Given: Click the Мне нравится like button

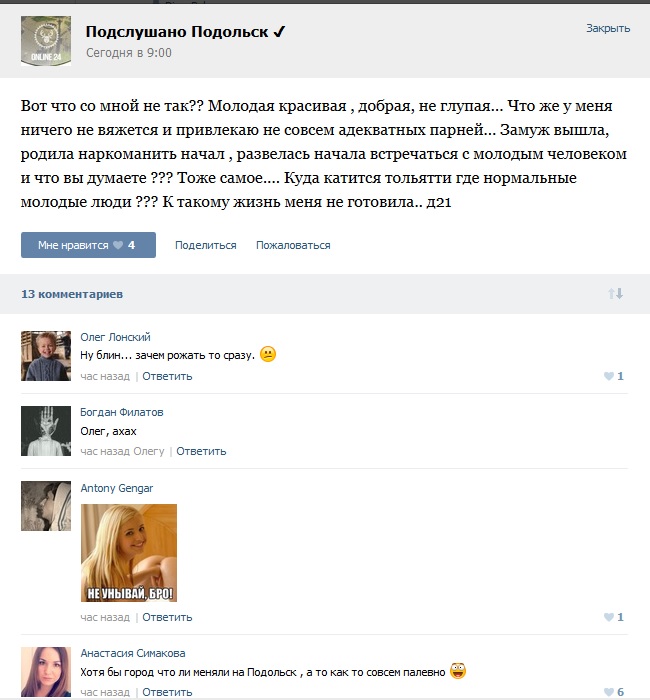Looking at the screenshot, I should (x=88, y=245).
